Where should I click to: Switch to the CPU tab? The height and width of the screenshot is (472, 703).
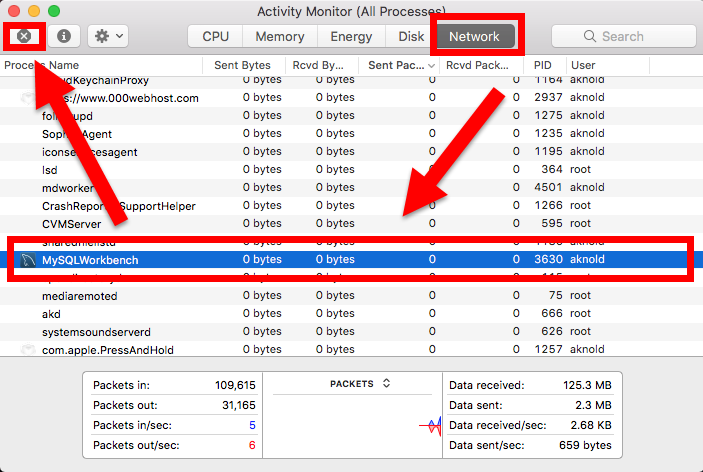point(216,36)
